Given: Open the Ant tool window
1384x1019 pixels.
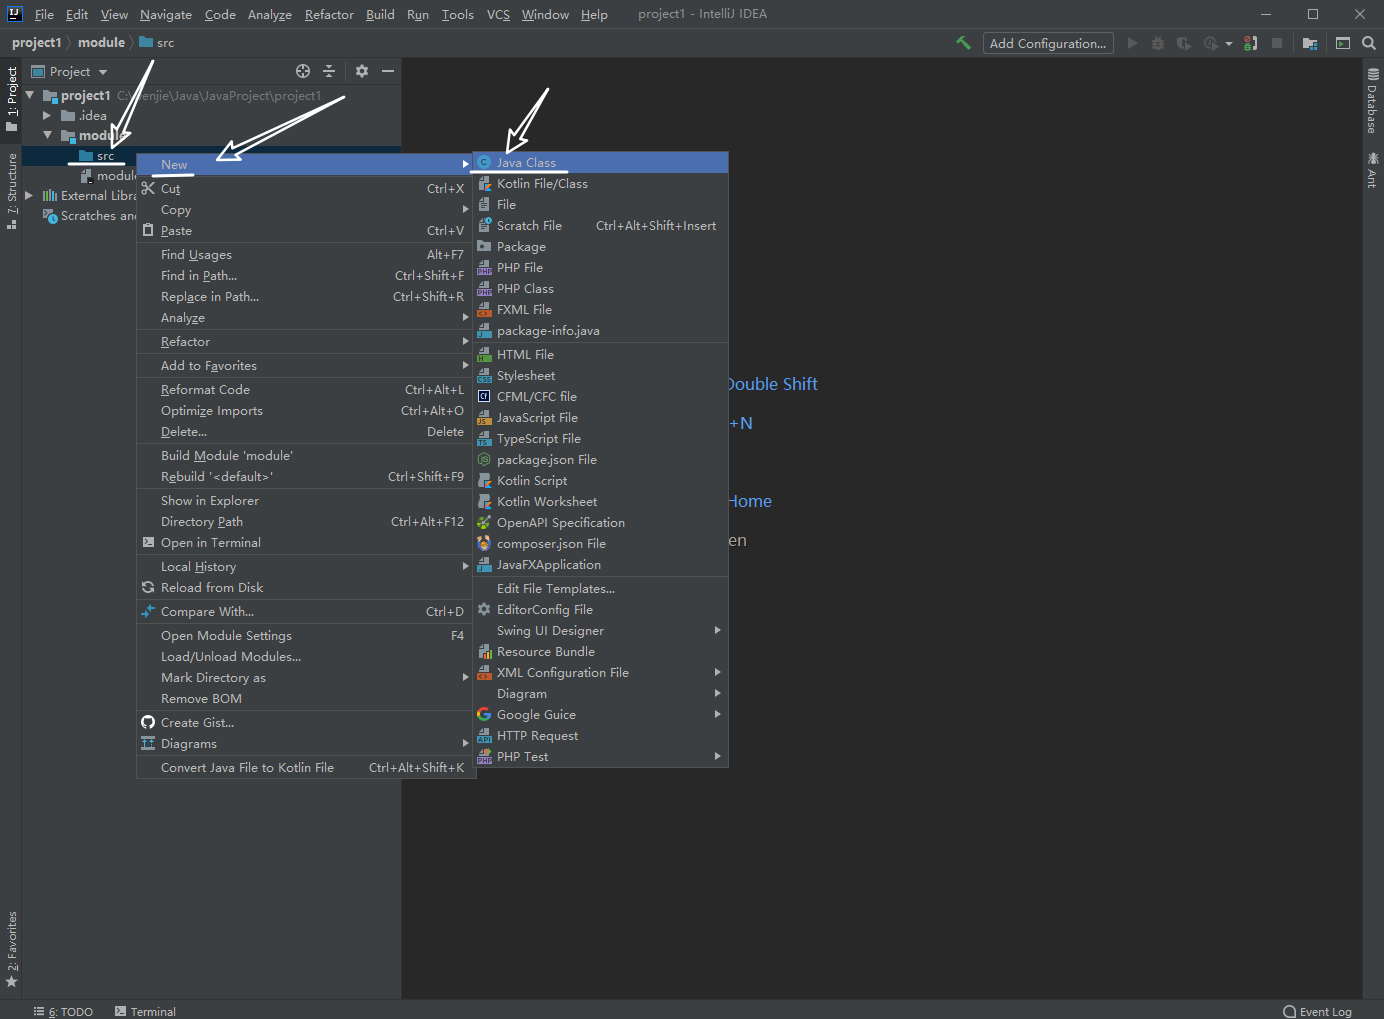Looking at the screenshot, I should tap(1373, 170).
